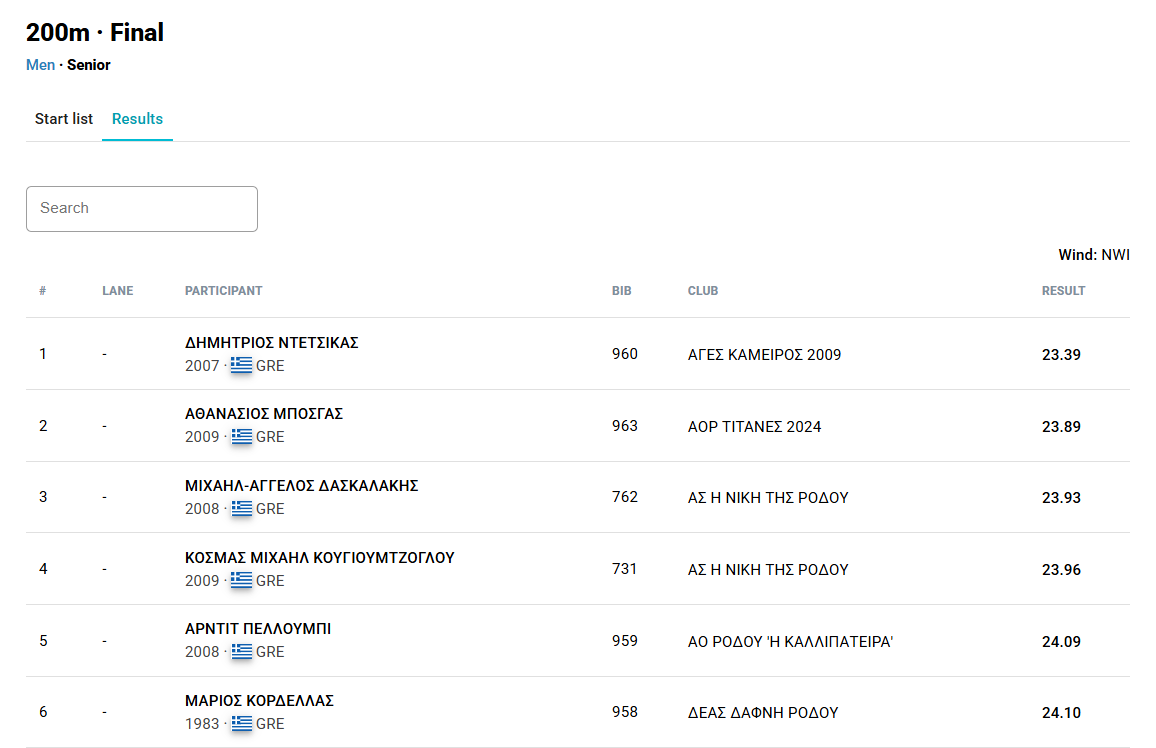Switch to the Start list tab
The image size is (1156, 748).
point(64,119)
